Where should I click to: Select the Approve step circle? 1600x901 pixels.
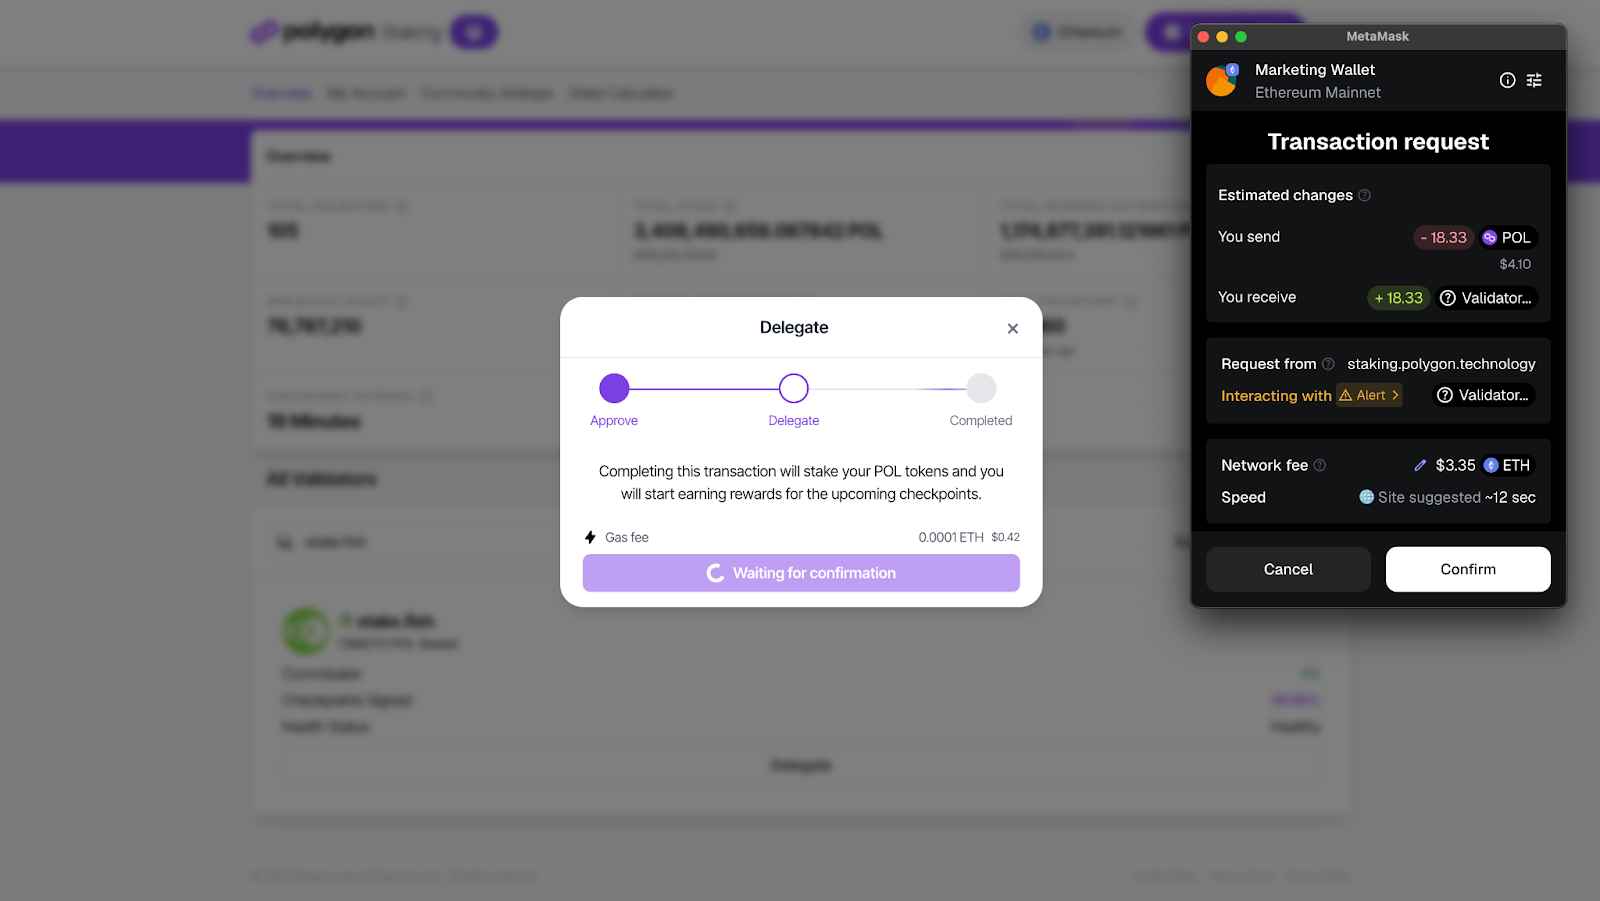coord(614,388)
